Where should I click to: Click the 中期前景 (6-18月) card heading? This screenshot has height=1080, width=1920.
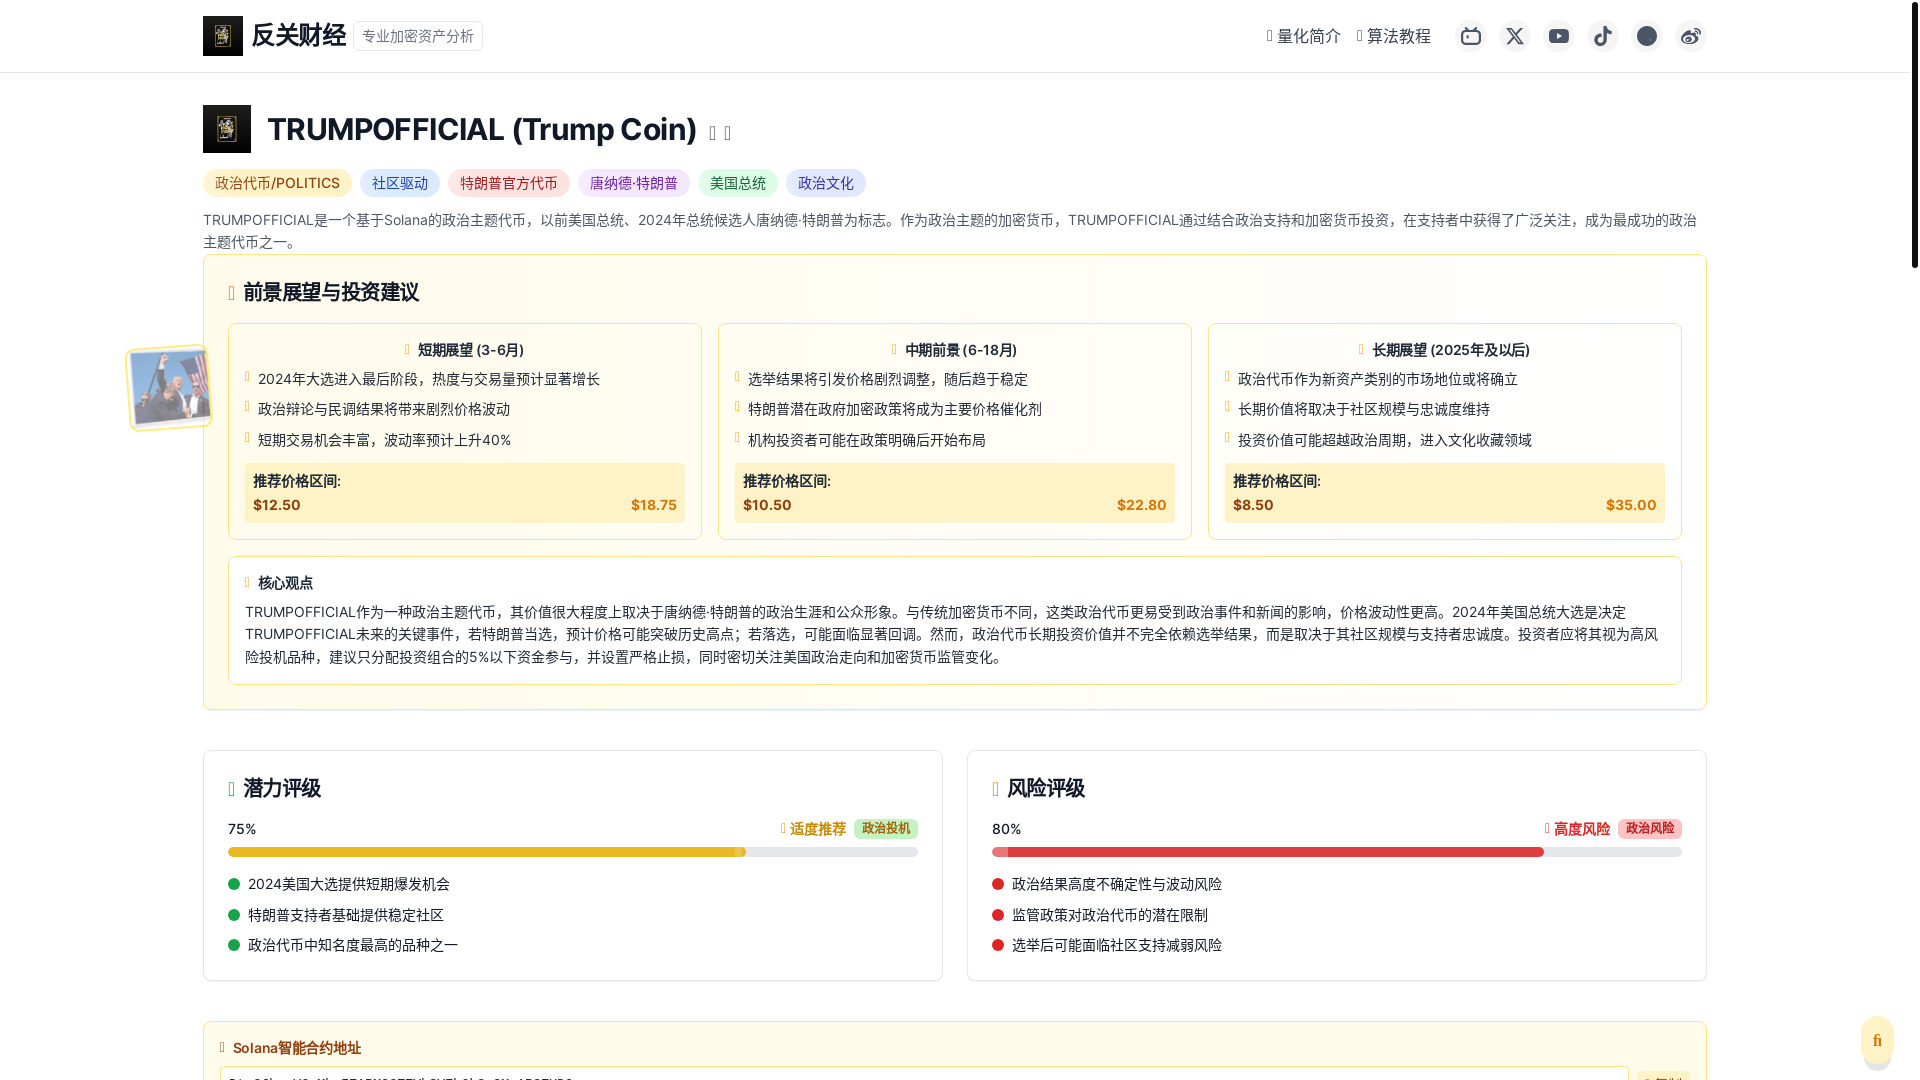(x=955, y=350)
